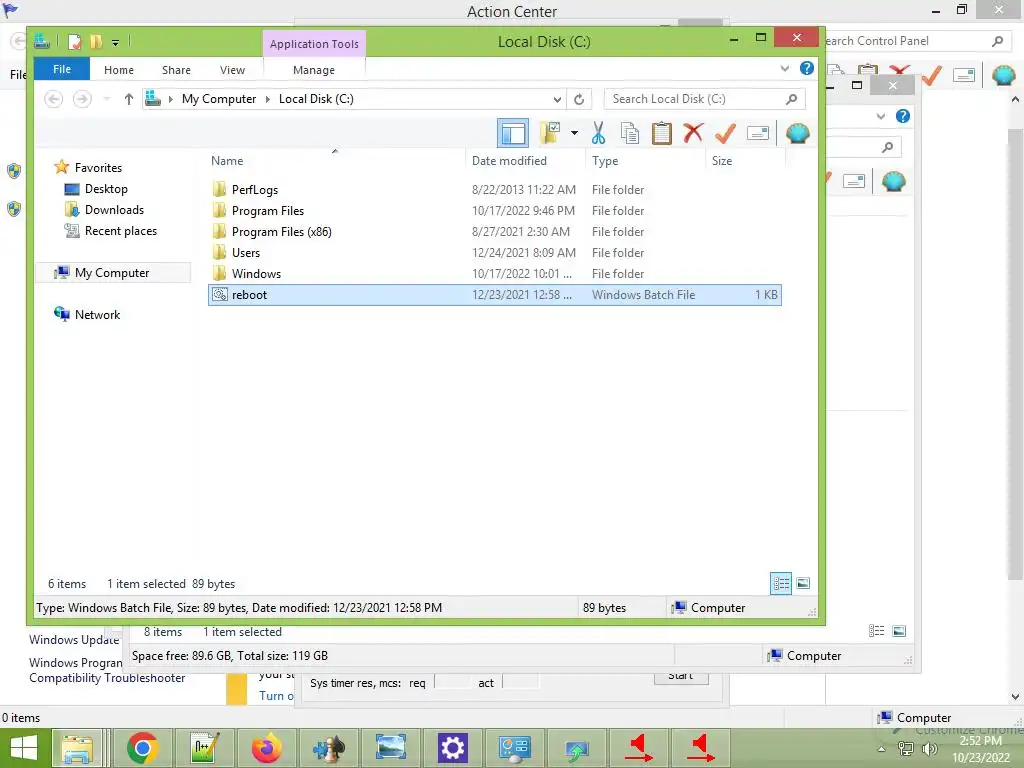Click the search magnifier icon in Local Disk window
Viewport: 1024px width, 768px height.
pos(792,99)
